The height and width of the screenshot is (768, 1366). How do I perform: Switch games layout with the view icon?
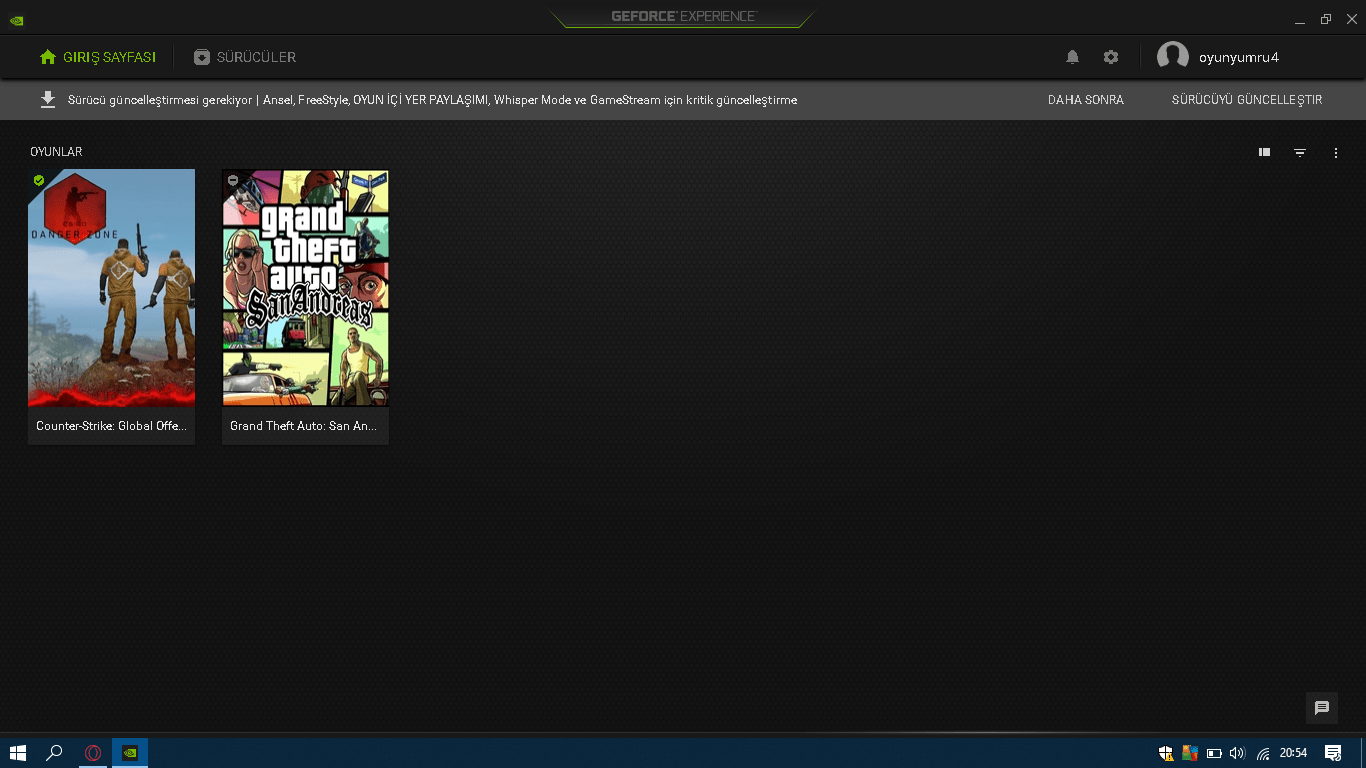click(x=1265, y=153)
